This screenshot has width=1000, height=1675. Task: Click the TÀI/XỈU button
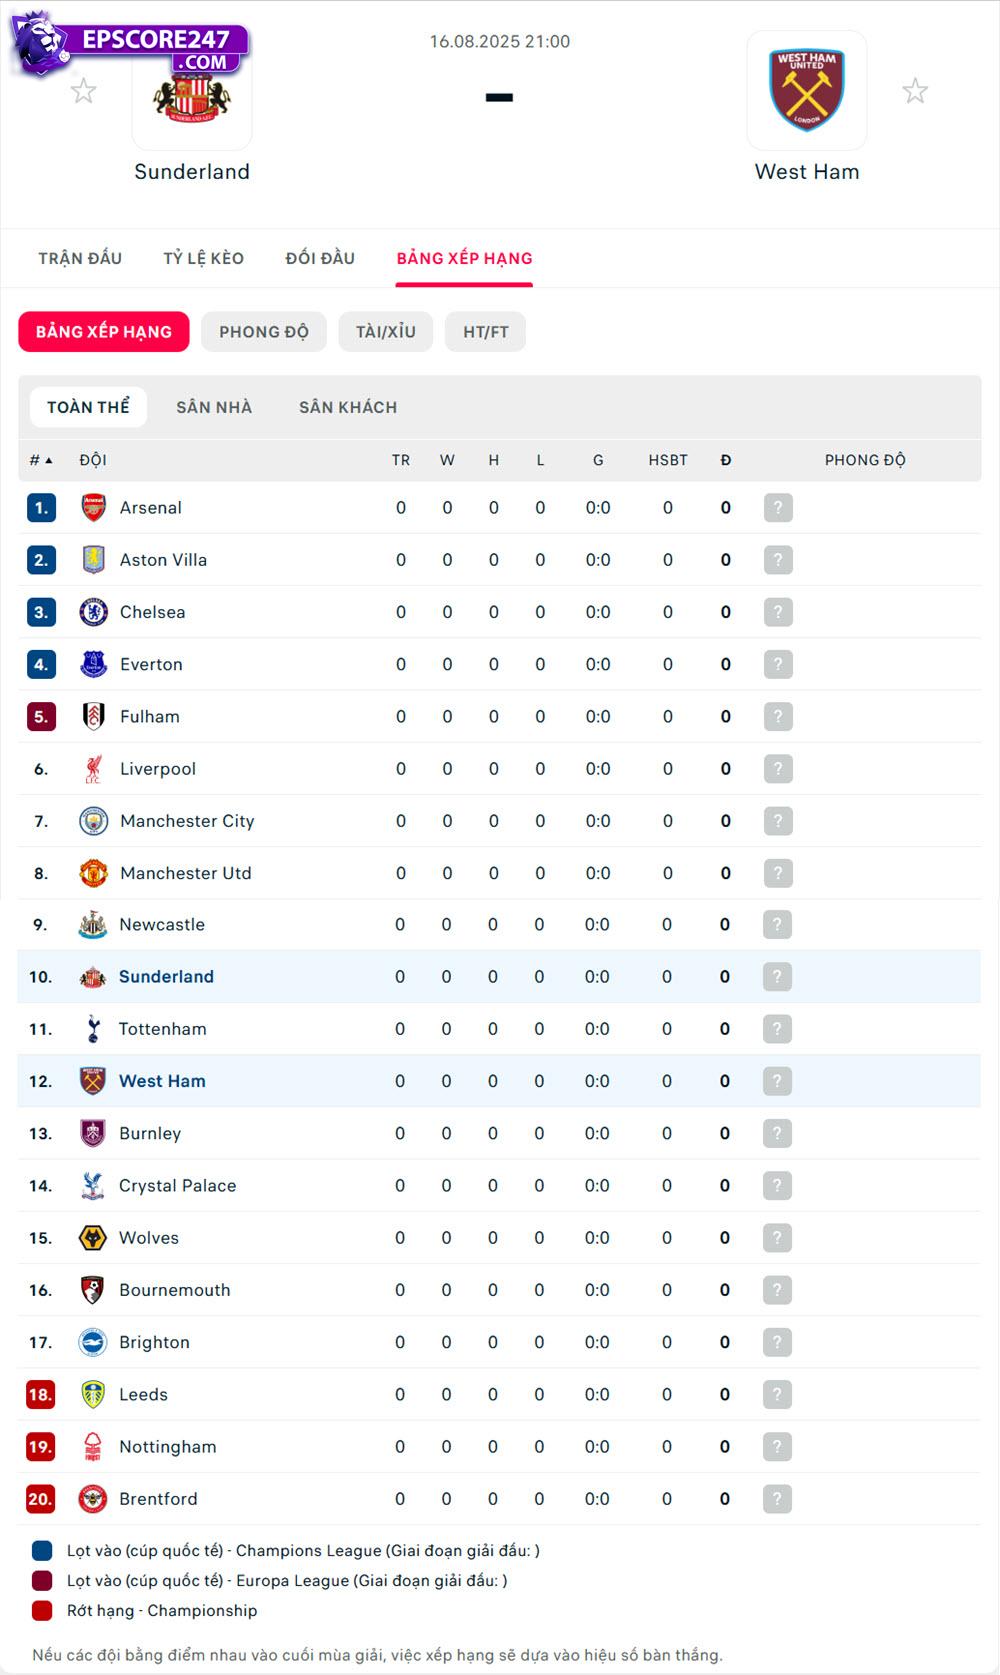[x=385, y=331]
